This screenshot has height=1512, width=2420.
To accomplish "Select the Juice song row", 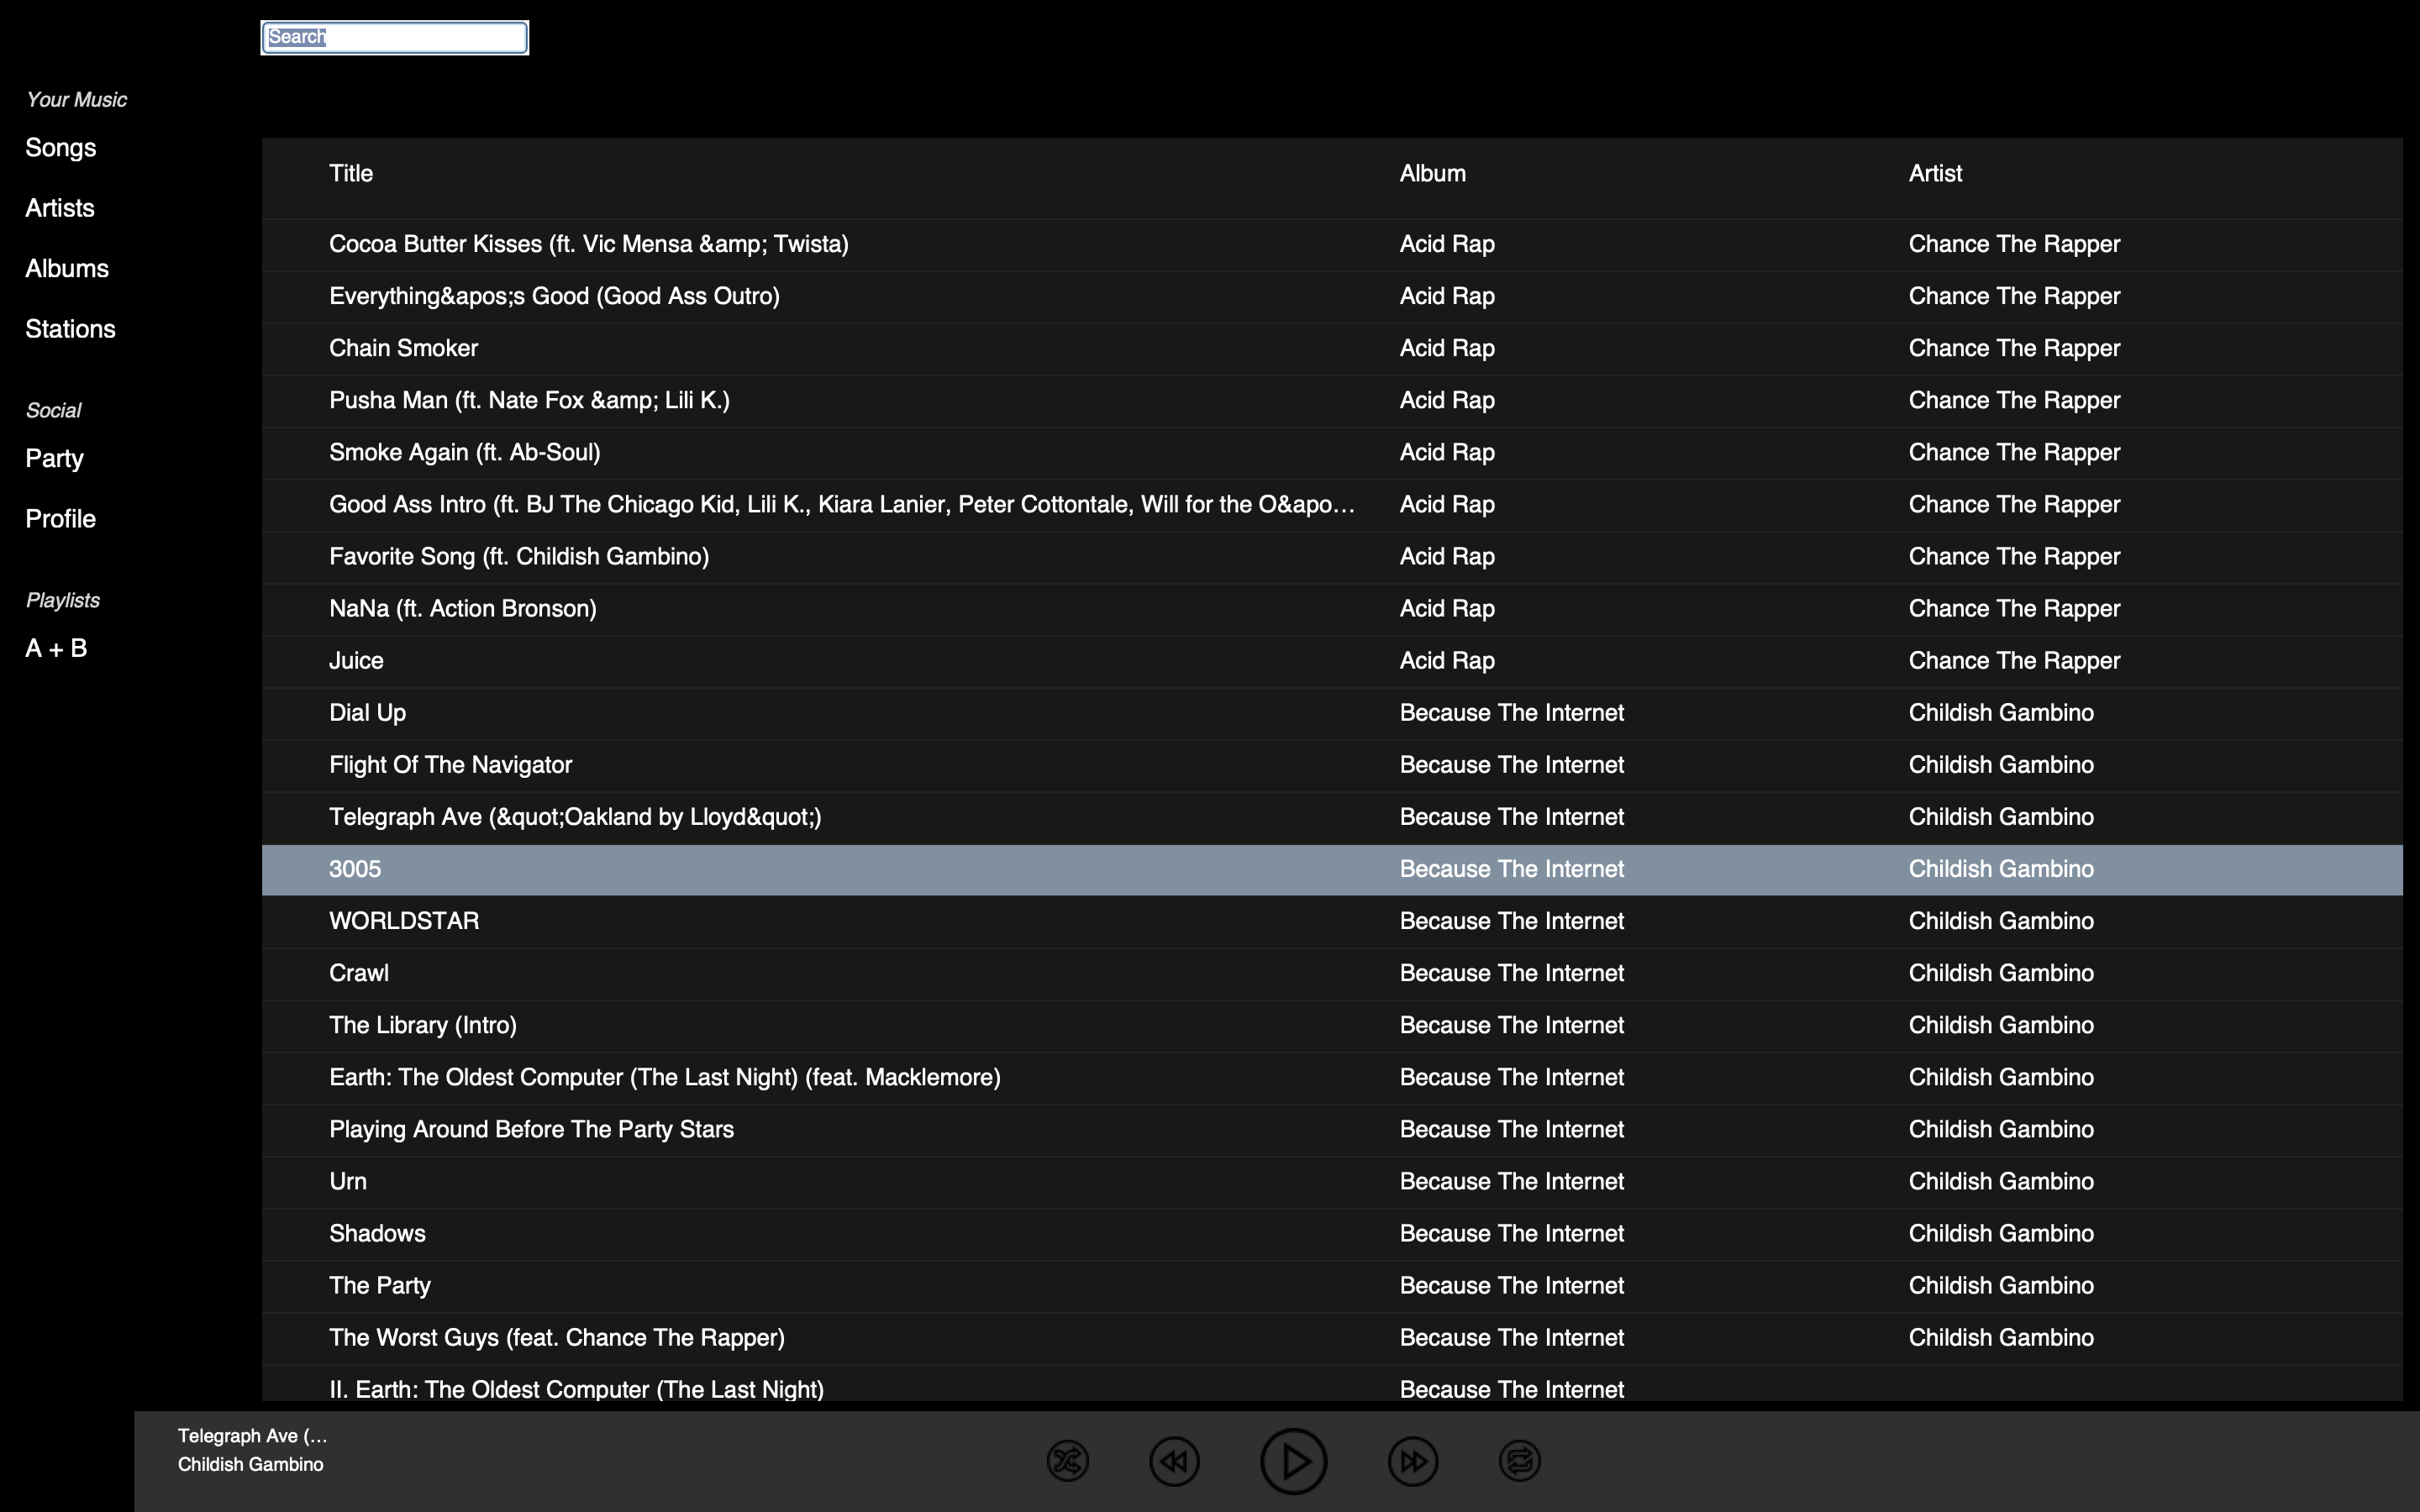I will point(1332,660).
